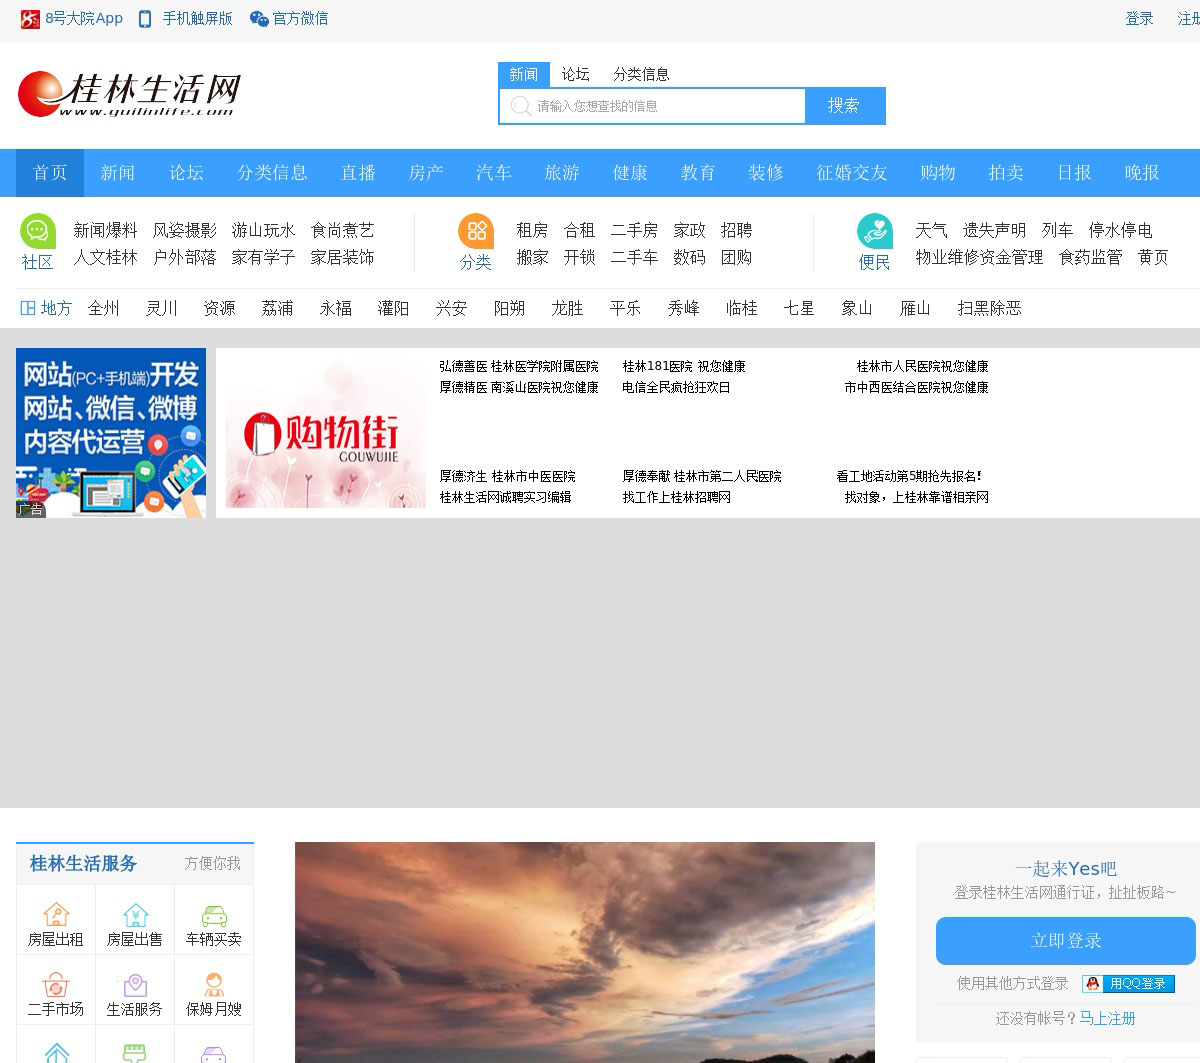Viewport: 1200px width, 1063px height.
Task: Click the 手机触屏版 phone icon
Action: click(145, 19)
